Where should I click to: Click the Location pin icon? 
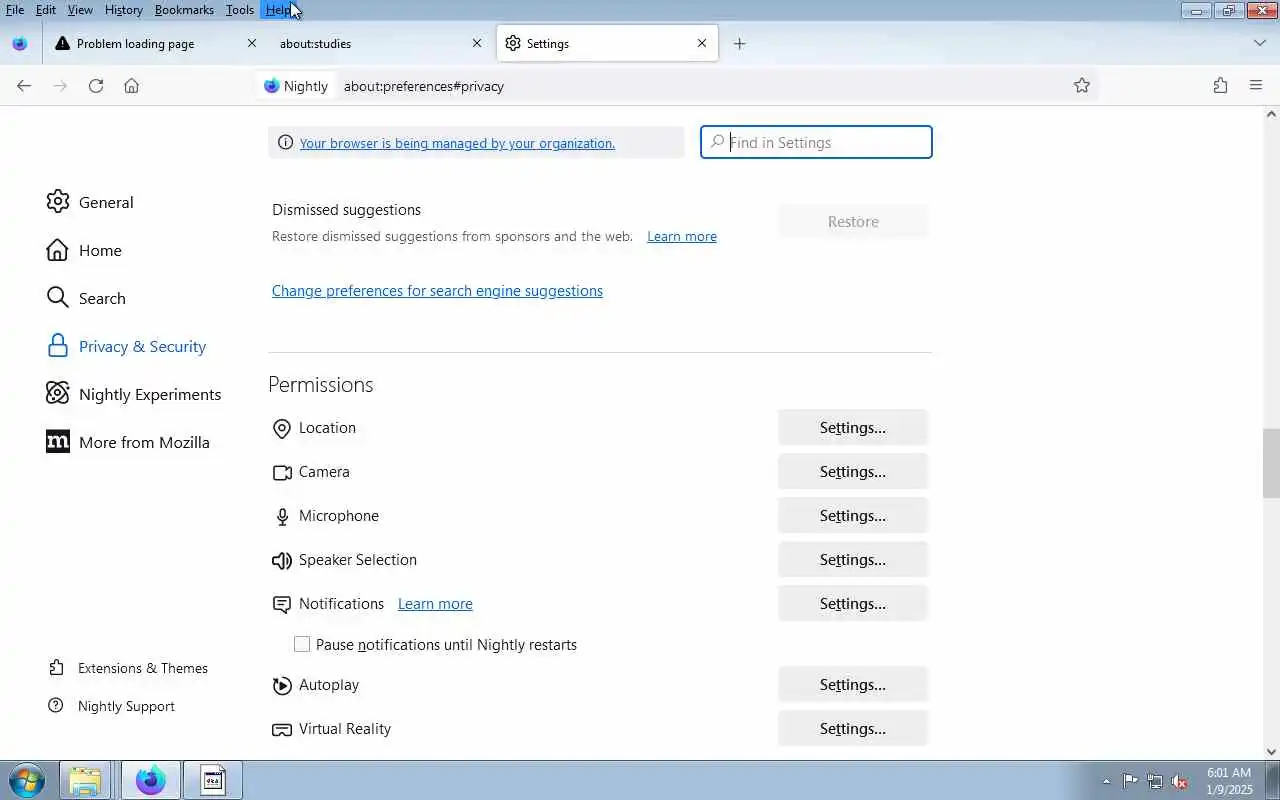[282, 429]
